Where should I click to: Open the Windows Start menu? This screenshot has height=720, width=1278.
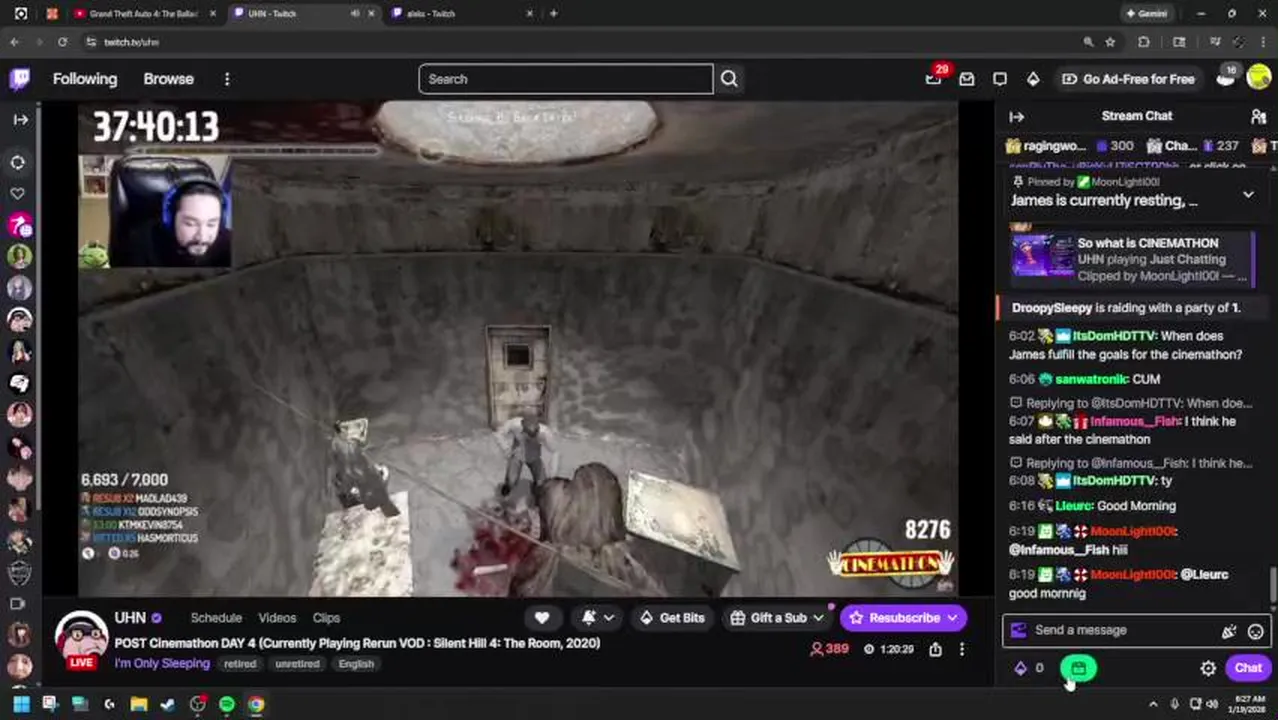pos(21,704)
